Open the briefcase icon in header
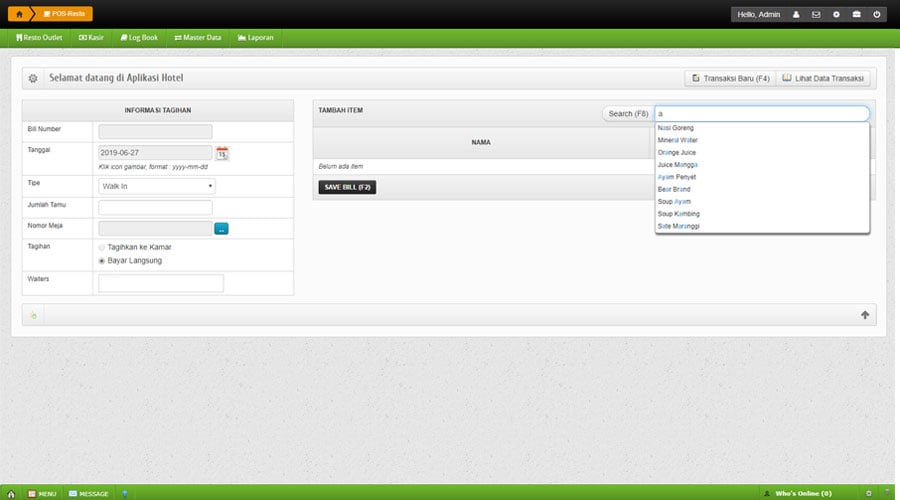Screen dimensions: 900x500 [x=856, y=15]
